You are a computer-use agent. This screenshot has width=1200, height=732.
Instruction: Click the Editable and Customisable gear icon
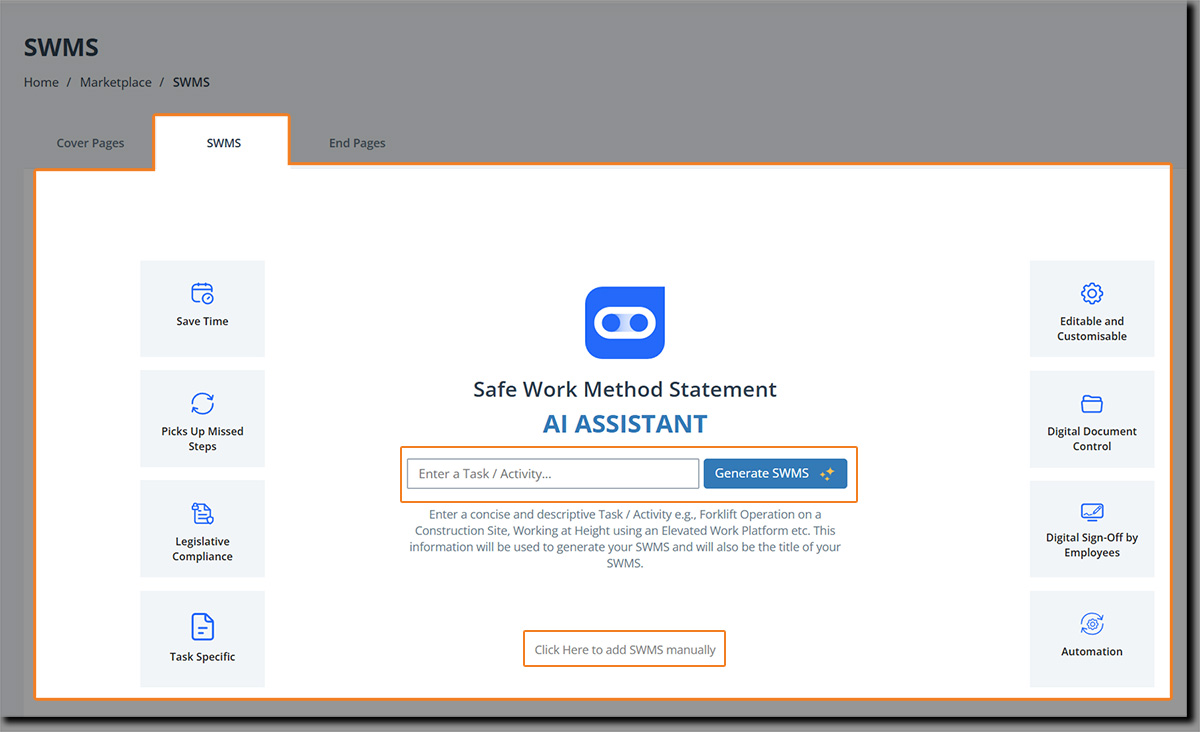(x=1092, y=293)
